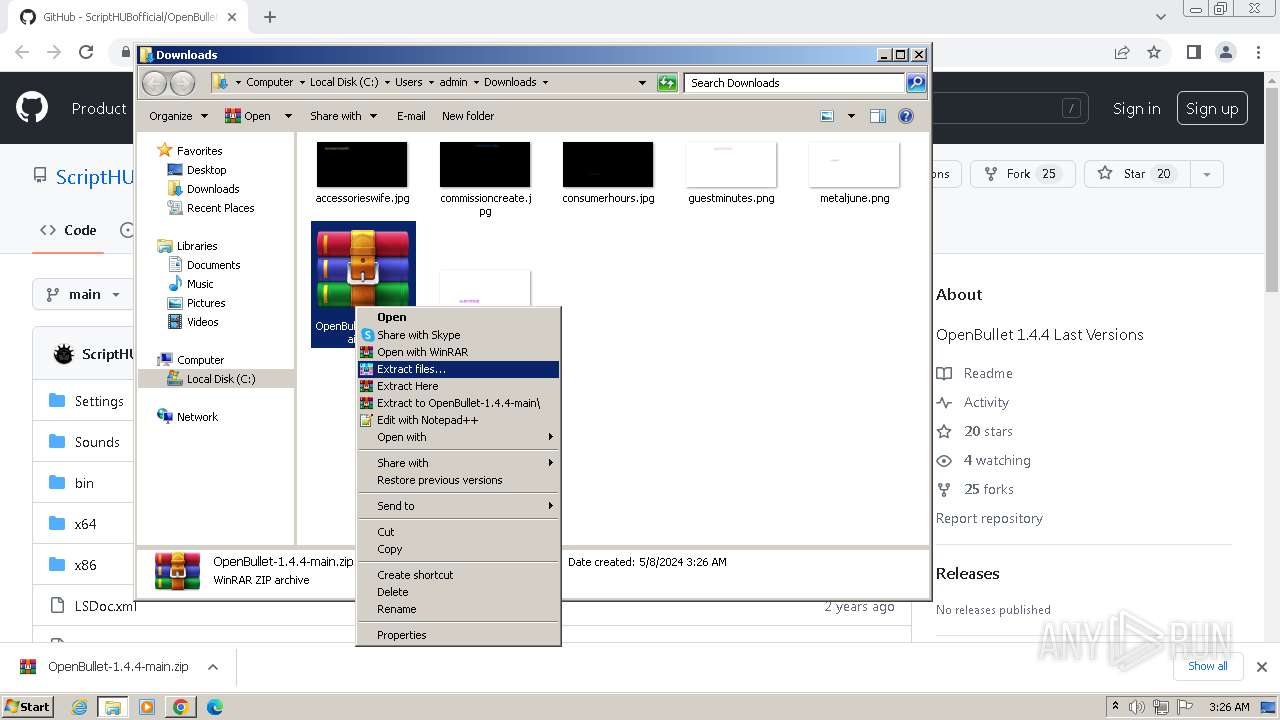
Task: Select Desktop under Favorites
Action: point(206,170)
